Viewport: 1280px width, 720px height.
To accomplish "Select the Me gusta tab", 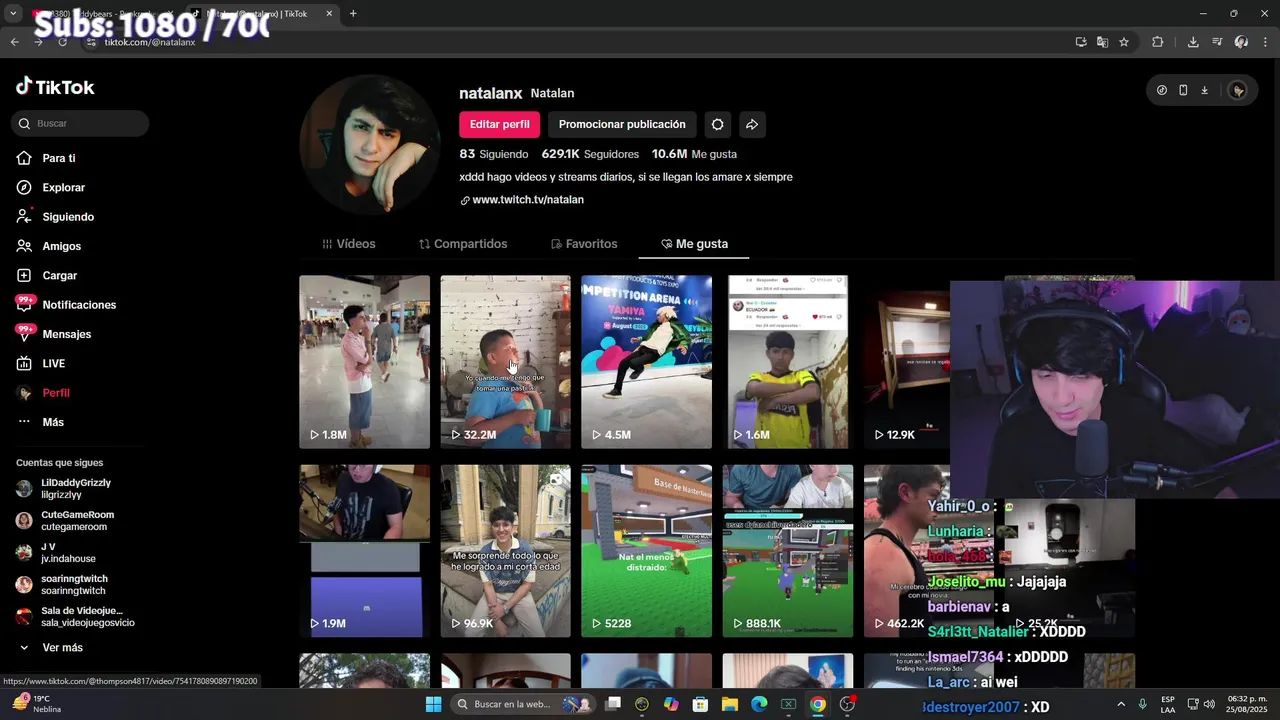I will point(695,244).
